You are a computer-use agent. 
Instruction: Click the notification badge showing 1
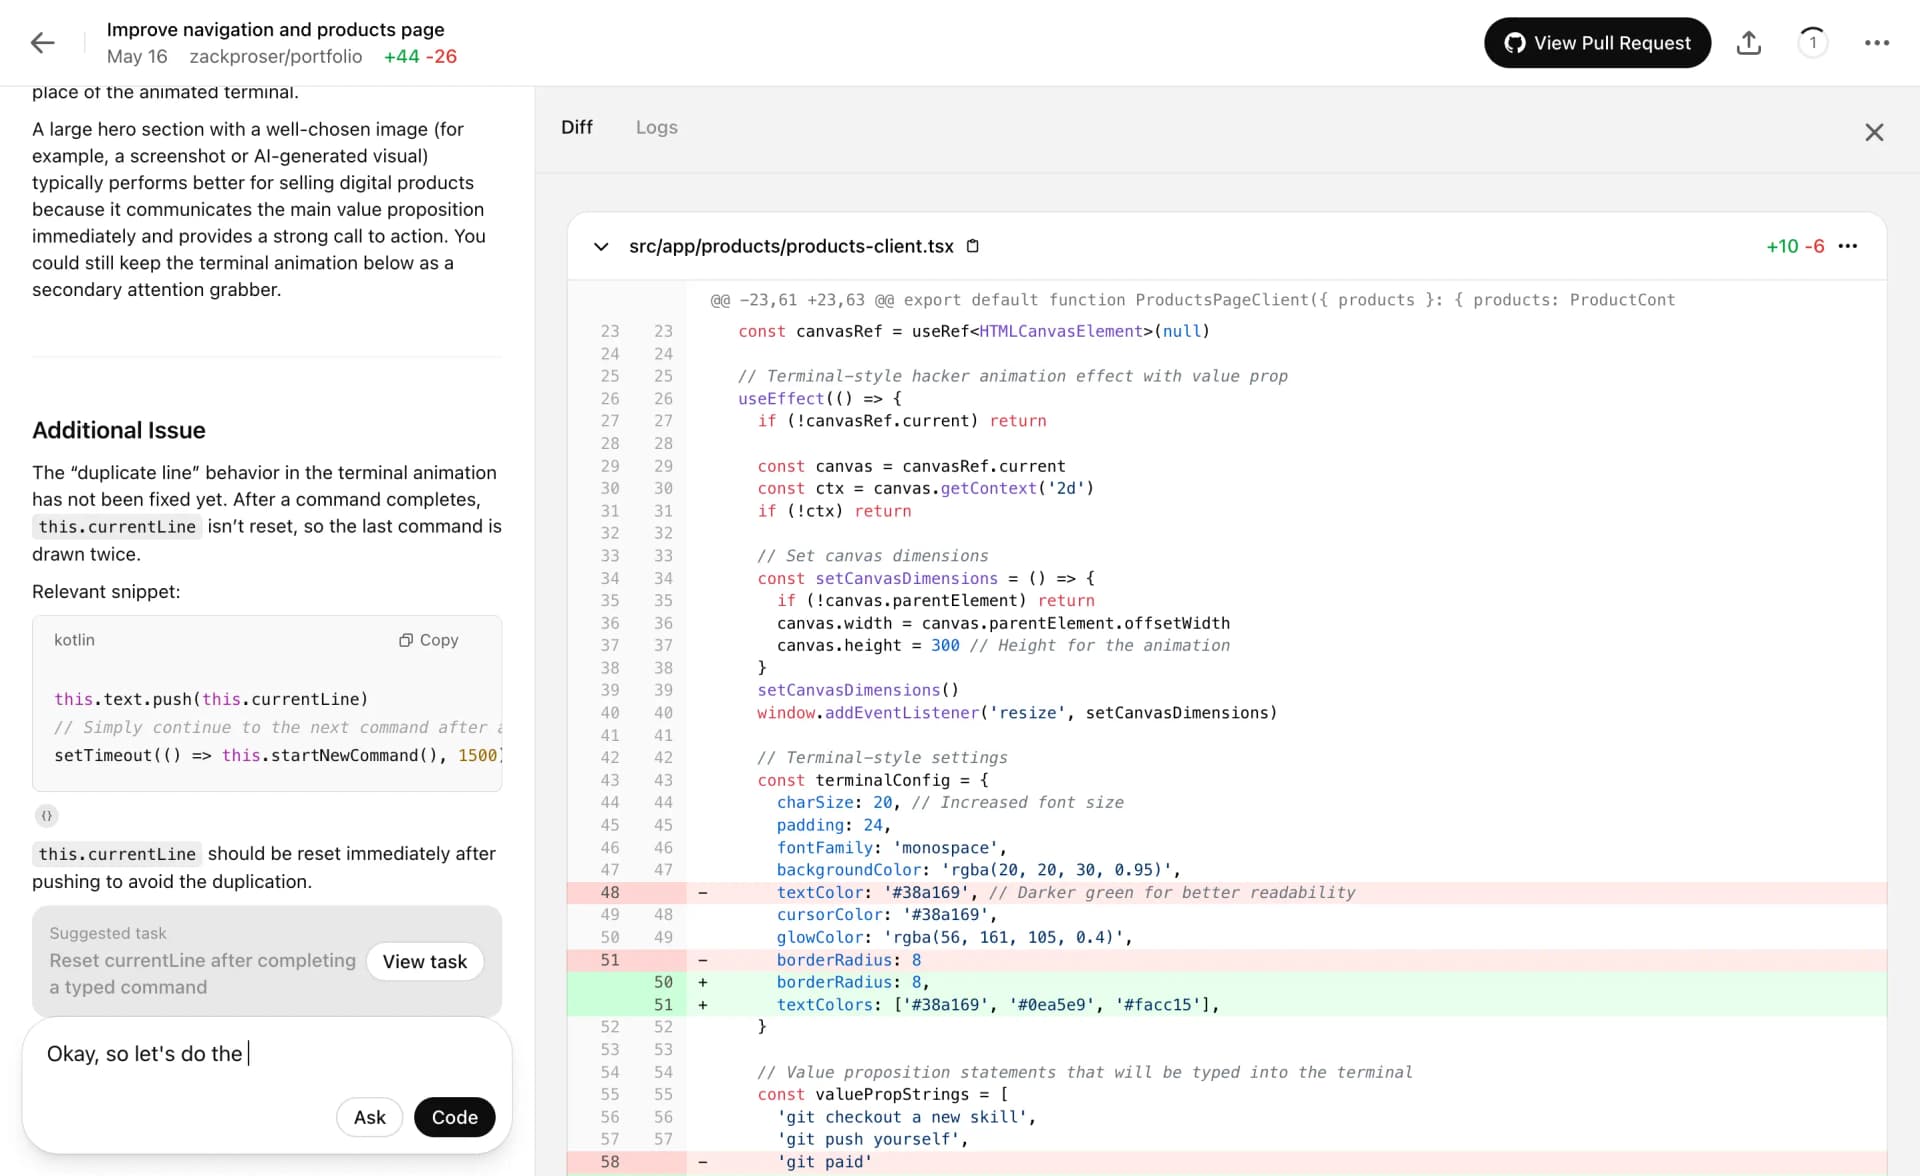click(1813, 43)
